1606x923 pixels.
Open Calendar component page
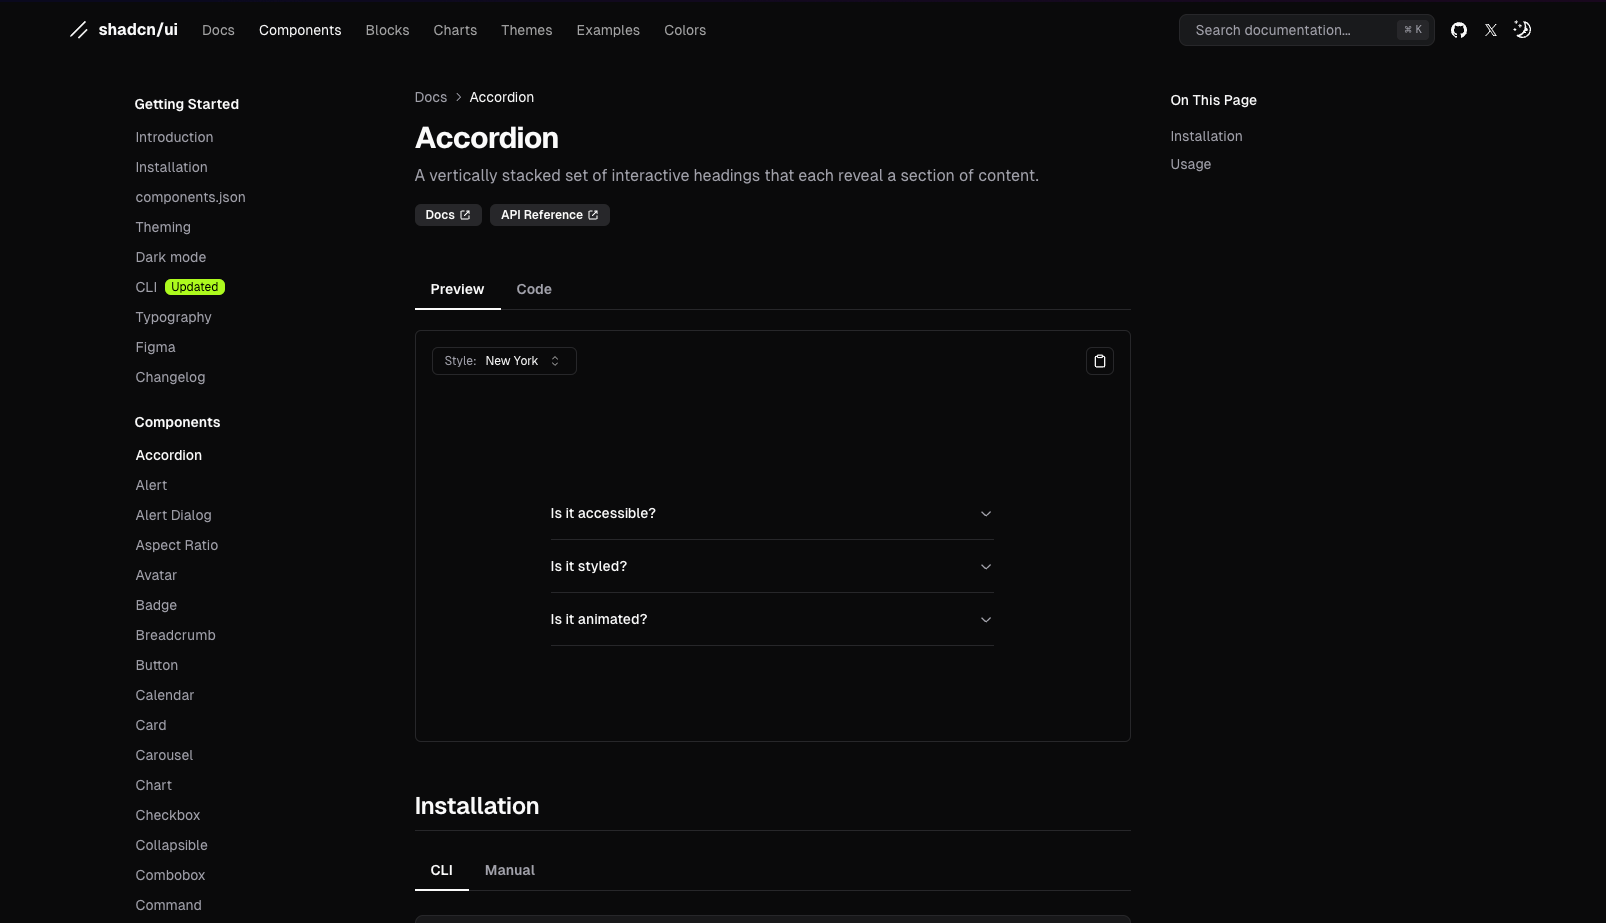(164, 695)
